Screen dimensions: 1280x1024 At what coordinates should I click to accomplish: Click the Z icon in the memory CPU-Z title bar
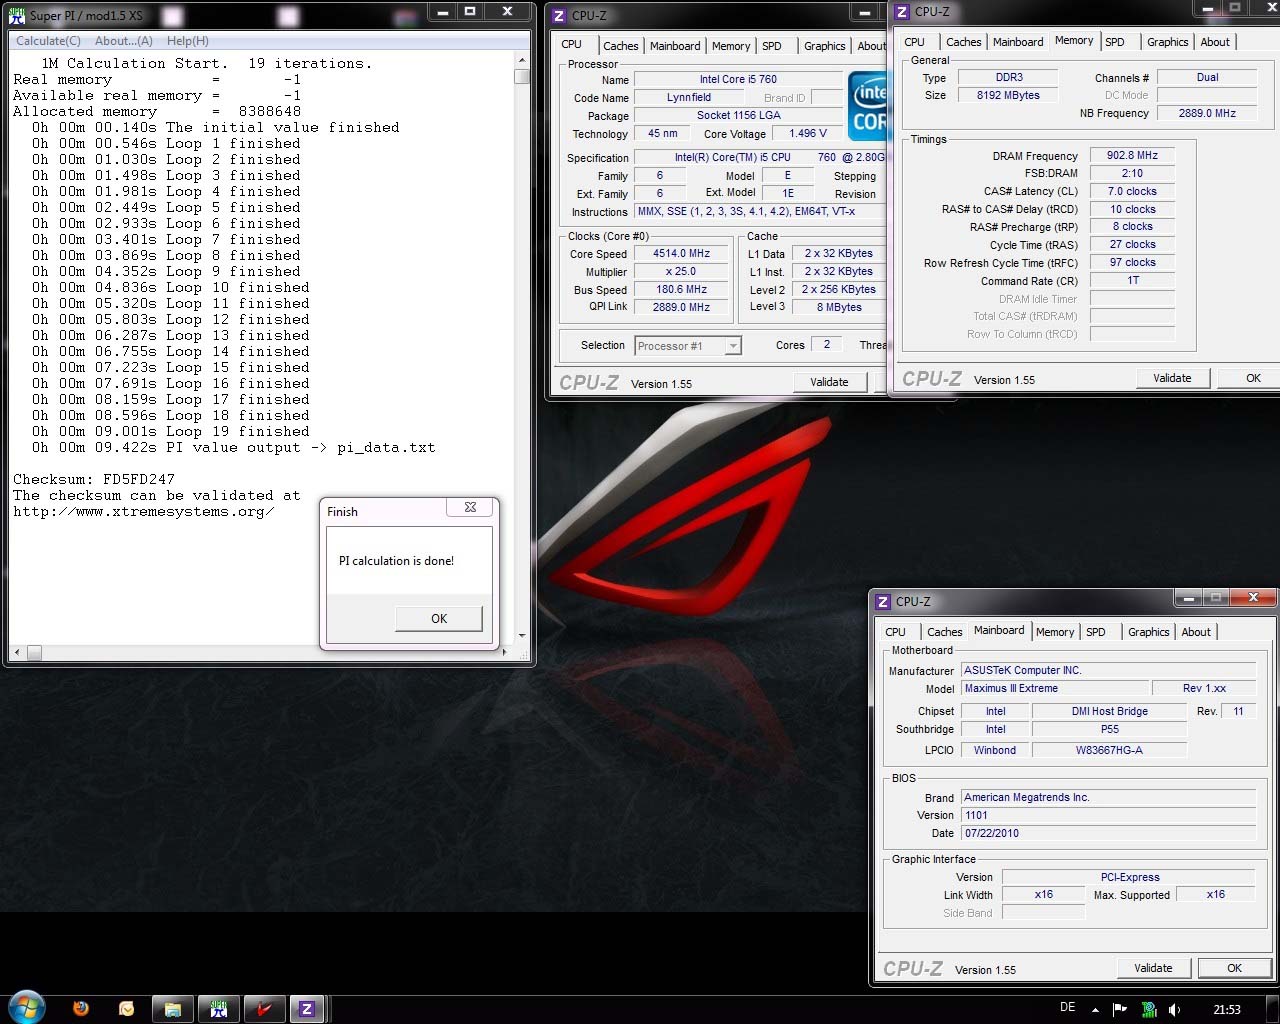[902, 12]
